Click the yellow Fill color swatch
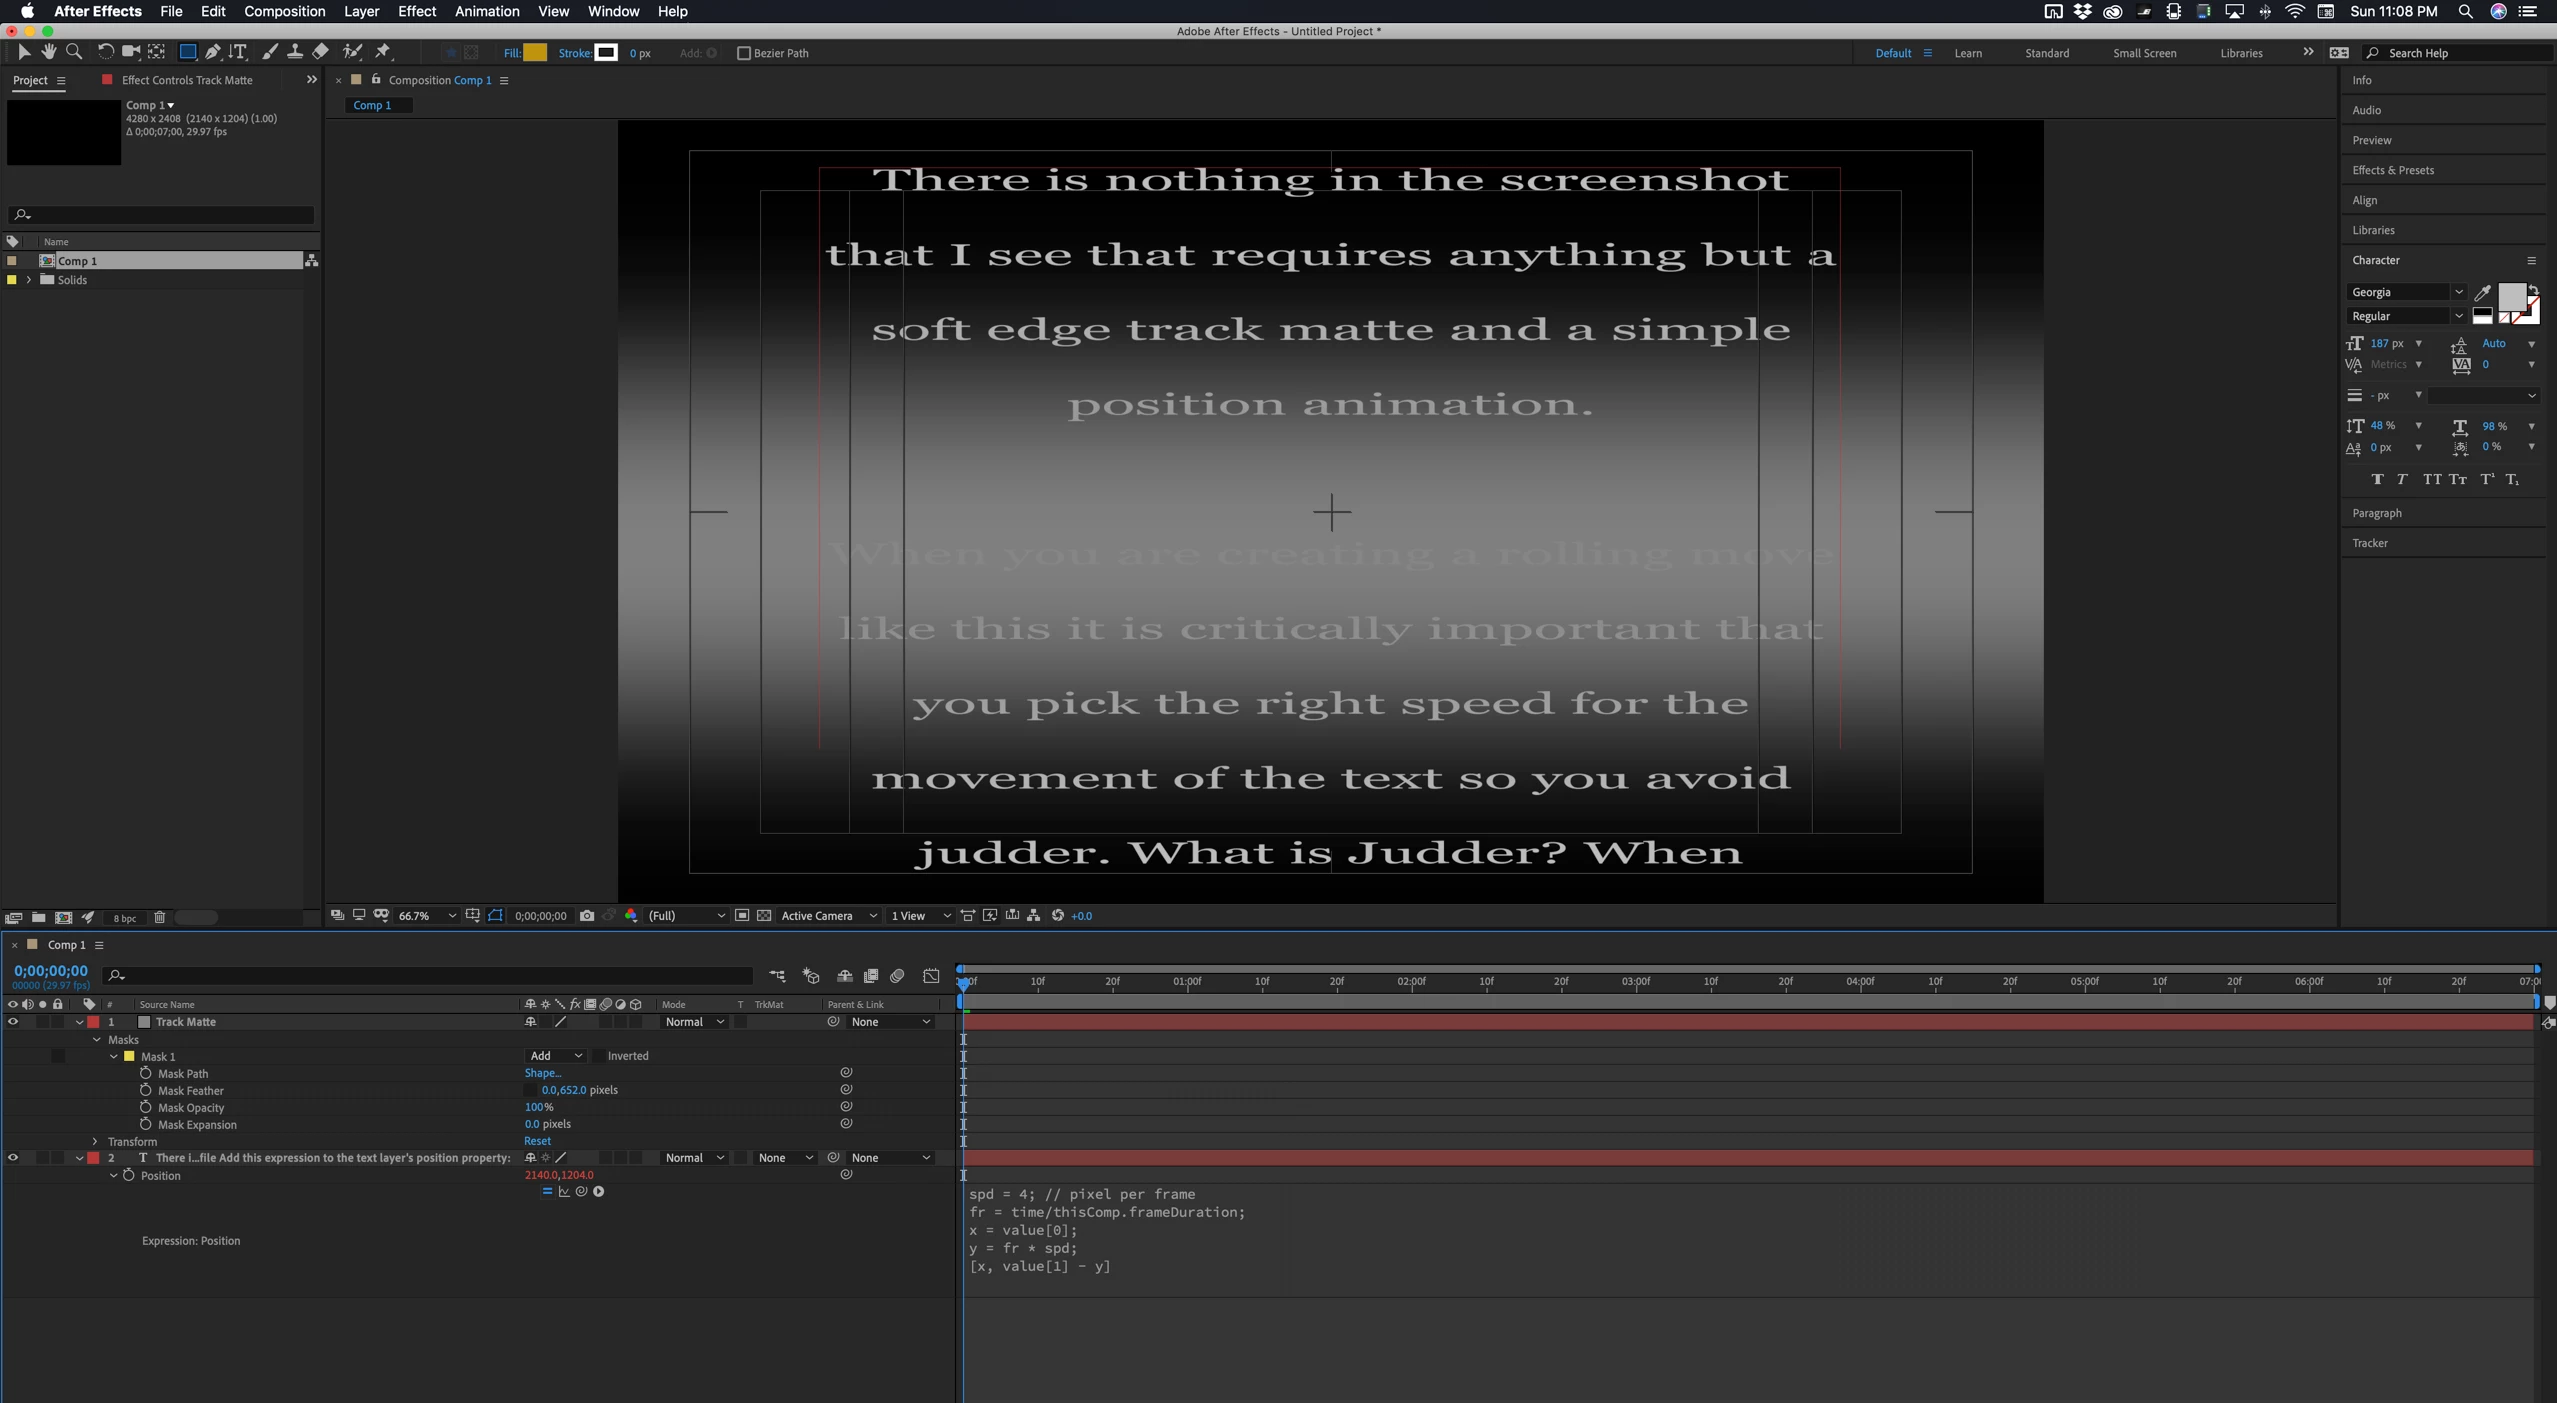The image size is (2557, 1403). [535, 53]
